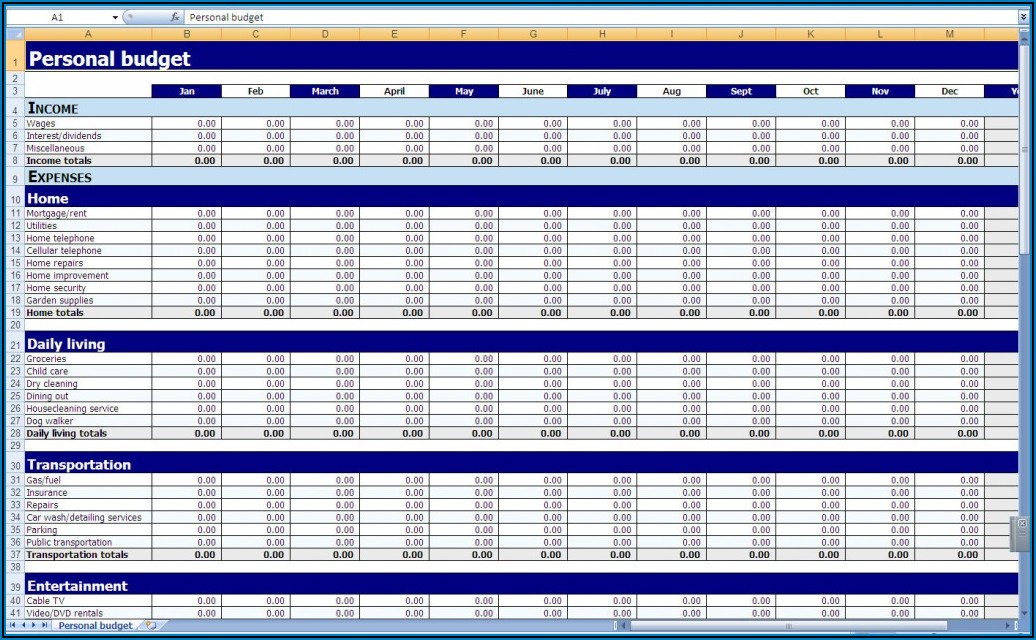The height and width of the screenshot is (640, 1036).
Task: Go to last sheet navigation arrow
Action: pyautogui.click(x=45, y=625)
